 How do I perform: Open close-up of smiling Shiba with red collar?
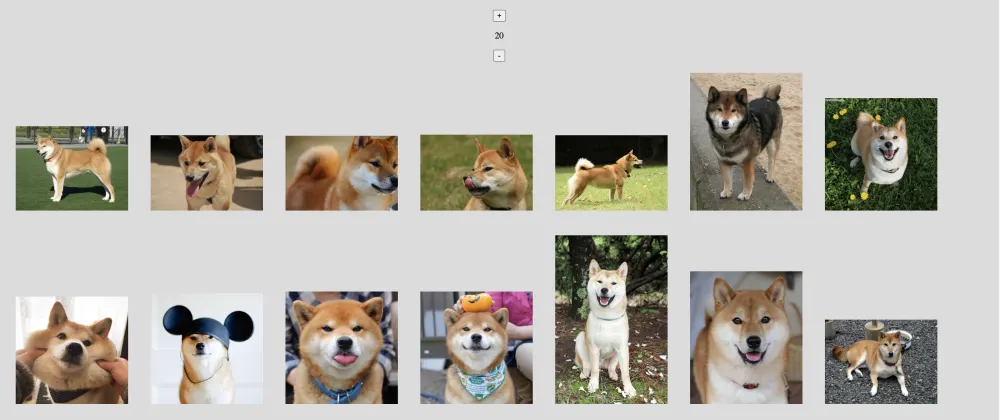tap(746, 338)
